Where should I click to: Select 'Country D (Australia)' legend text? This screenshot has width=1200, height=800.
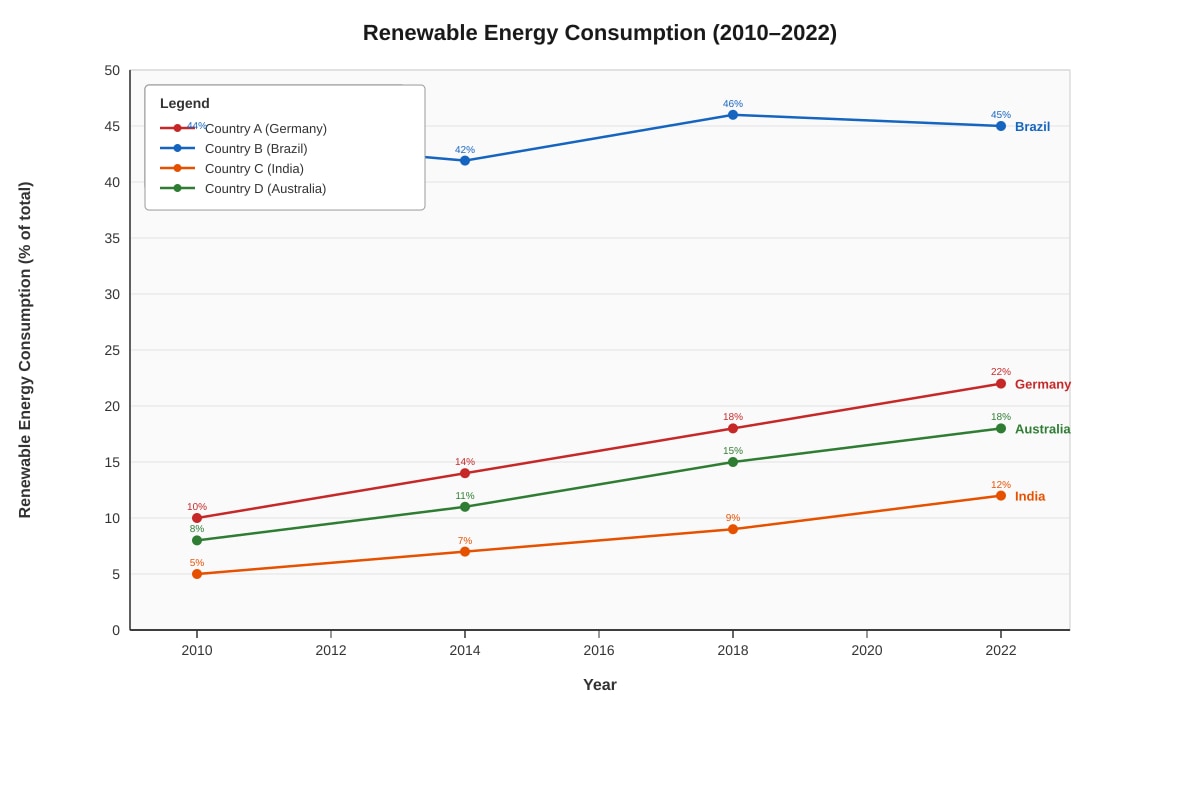(x=265, y=189)
